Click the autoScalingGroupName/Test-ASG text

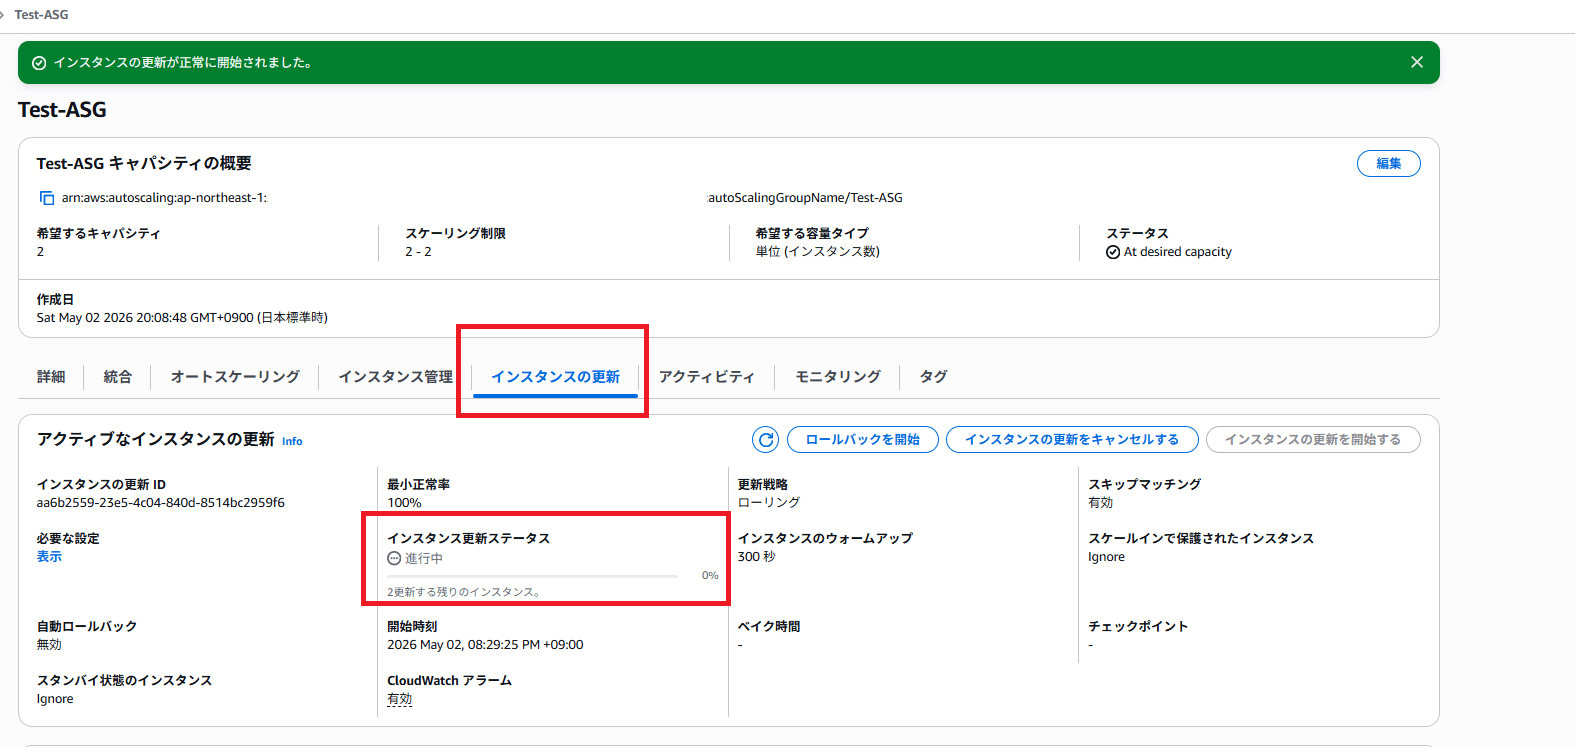pyautogui.click(x=805, y=198)
